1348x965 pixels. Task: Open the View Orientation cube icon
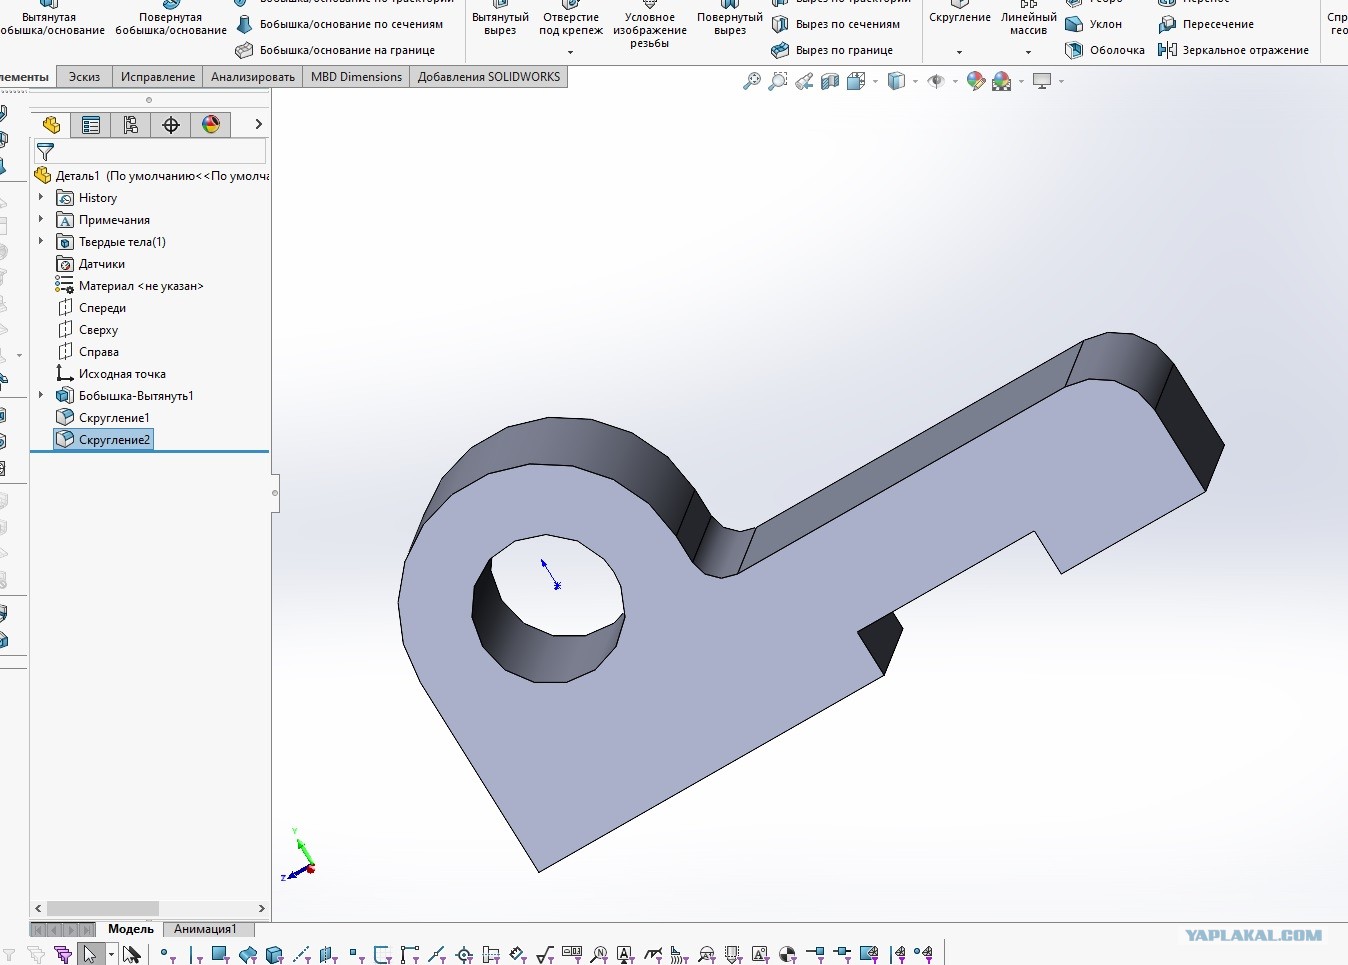[856, 81]
